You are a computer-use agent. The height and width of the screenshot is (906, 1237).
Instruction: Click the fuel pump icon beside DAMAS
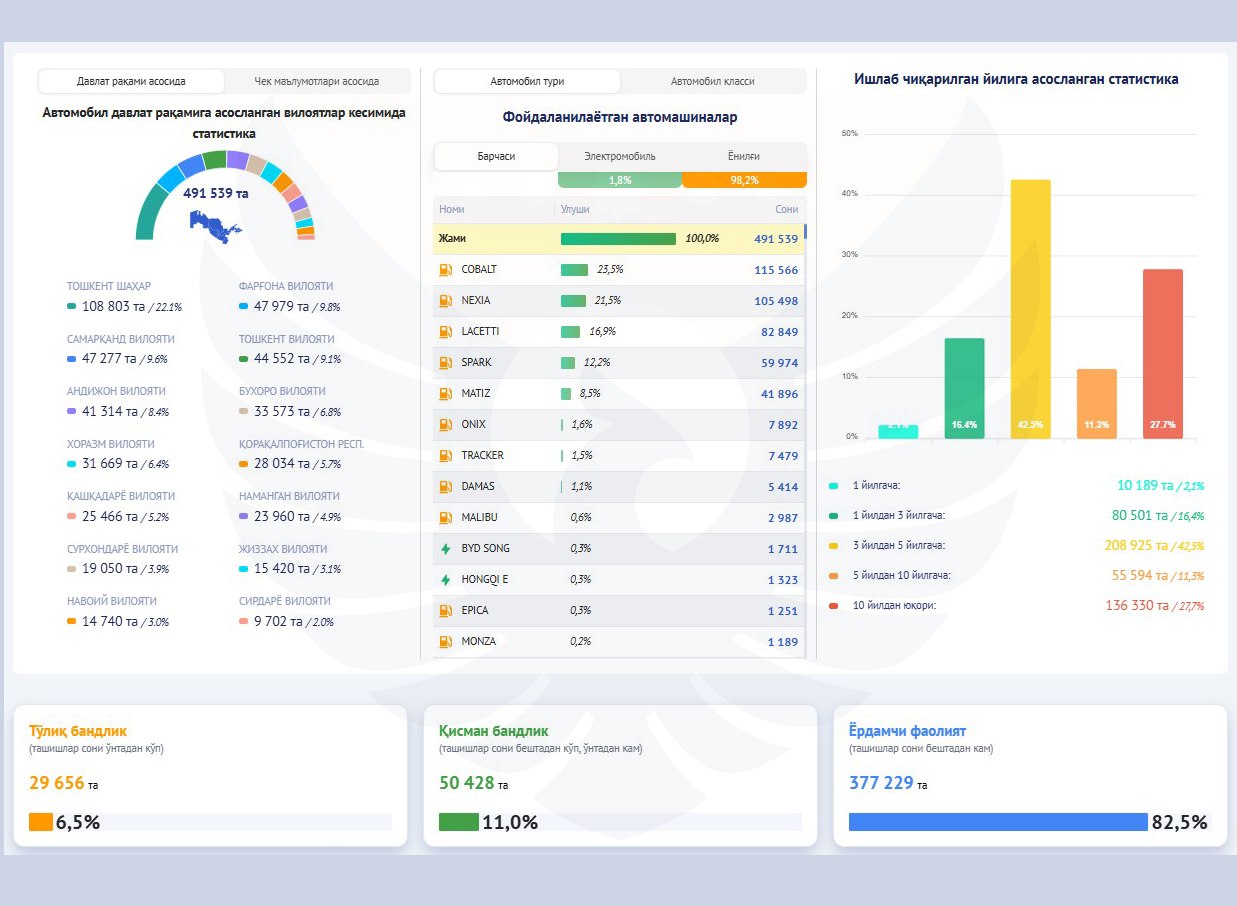pos(445,487)
